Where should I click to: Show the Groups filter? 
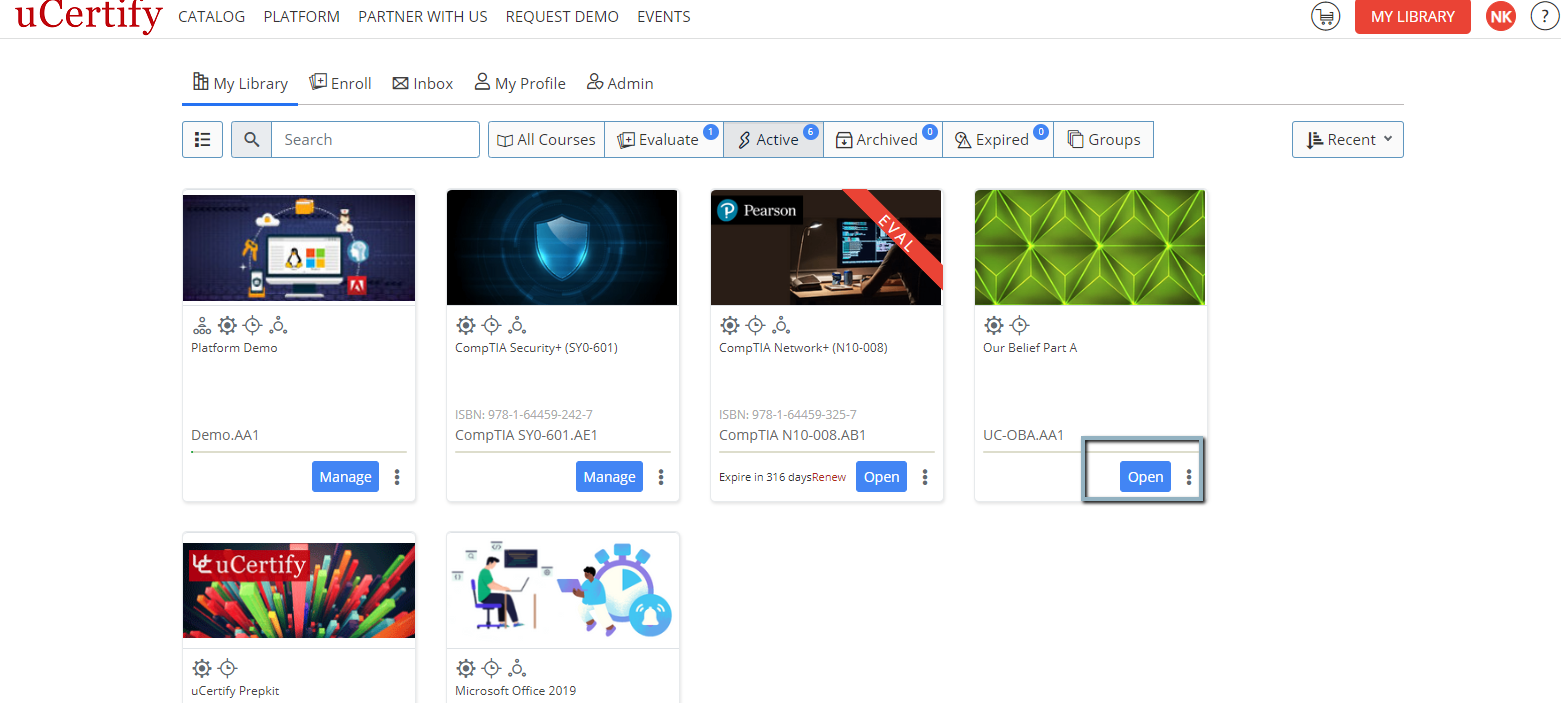1103,140
